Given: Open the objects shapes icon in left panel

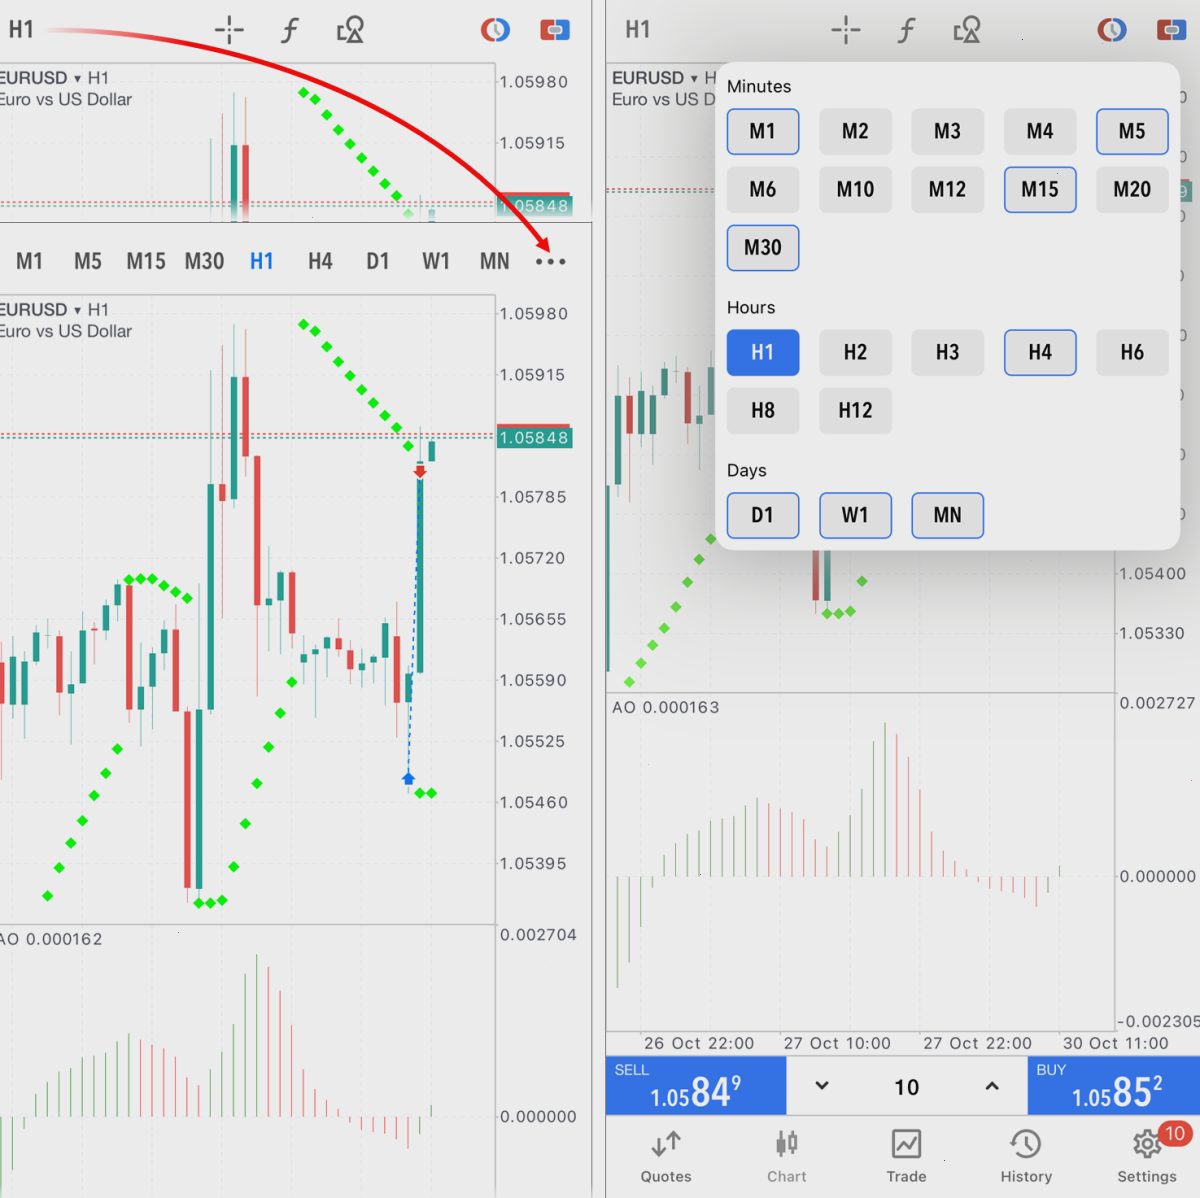Looking at the screenshot, I should tap(350, 30).
